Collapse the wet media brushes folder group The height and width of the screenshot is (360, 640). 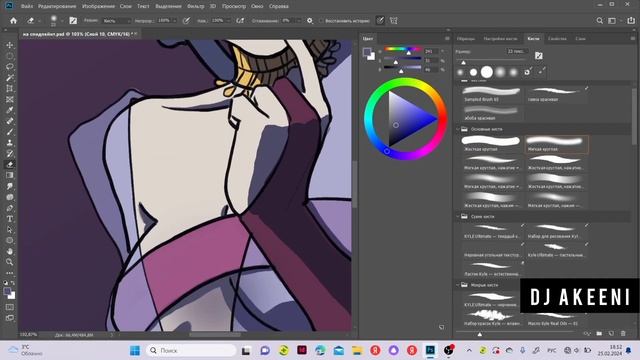pos(458,285)
